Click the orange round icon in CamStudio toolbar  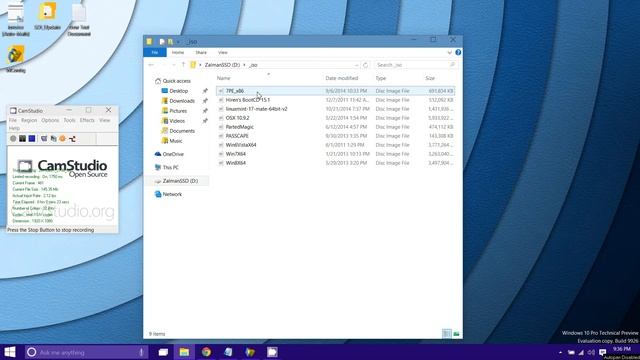pyautogui.click(x=62, y=139)
